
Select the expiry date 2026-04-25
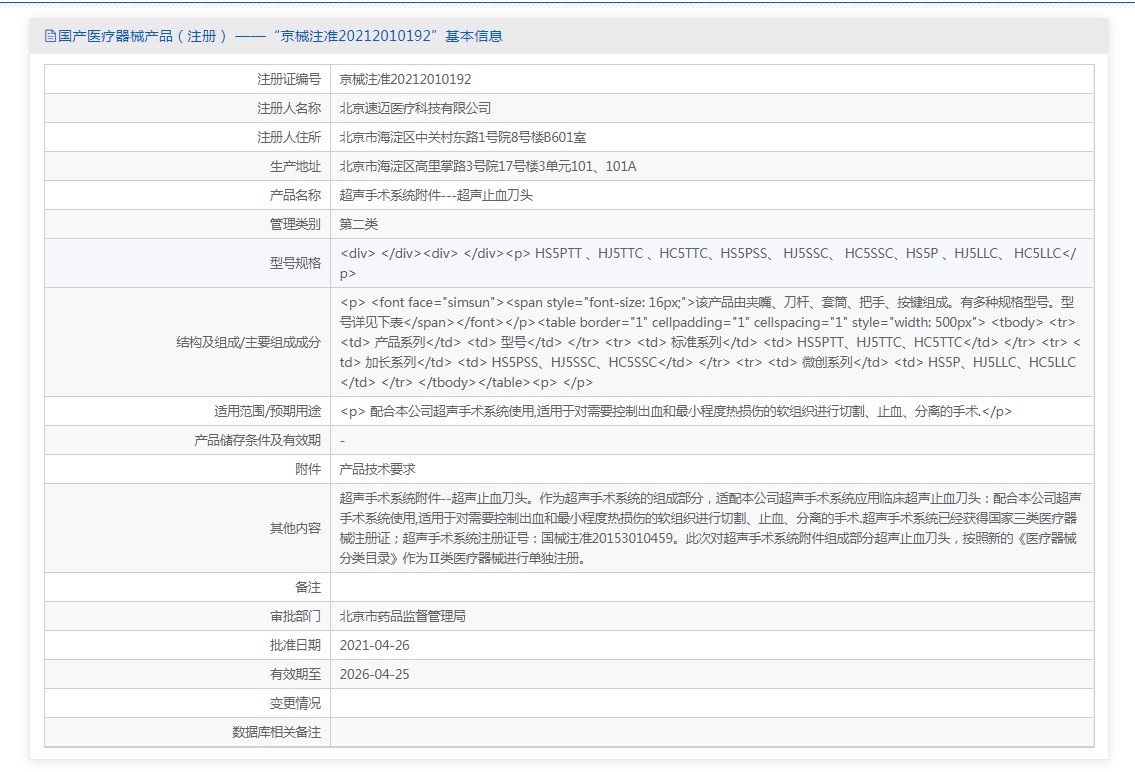click(x=374, y=674)
